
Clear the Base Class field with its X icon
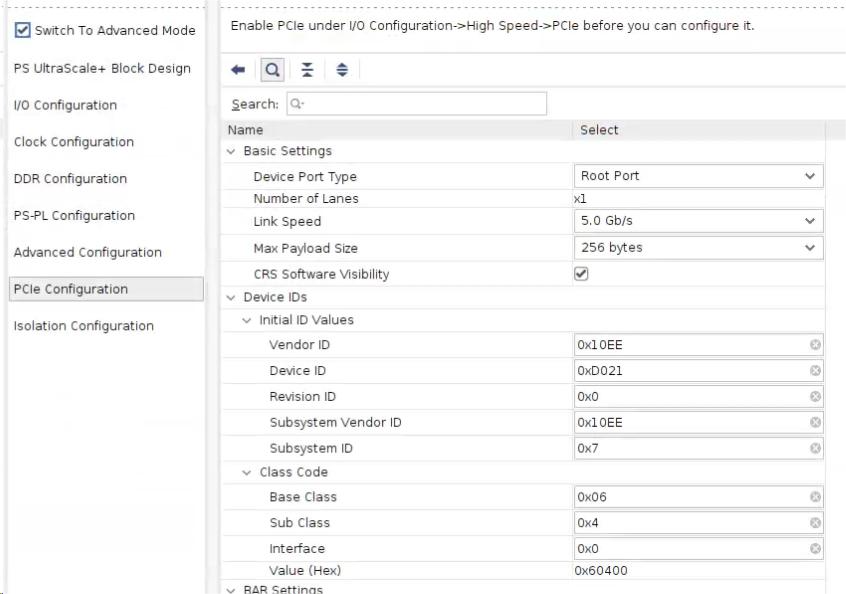(815, 497)
